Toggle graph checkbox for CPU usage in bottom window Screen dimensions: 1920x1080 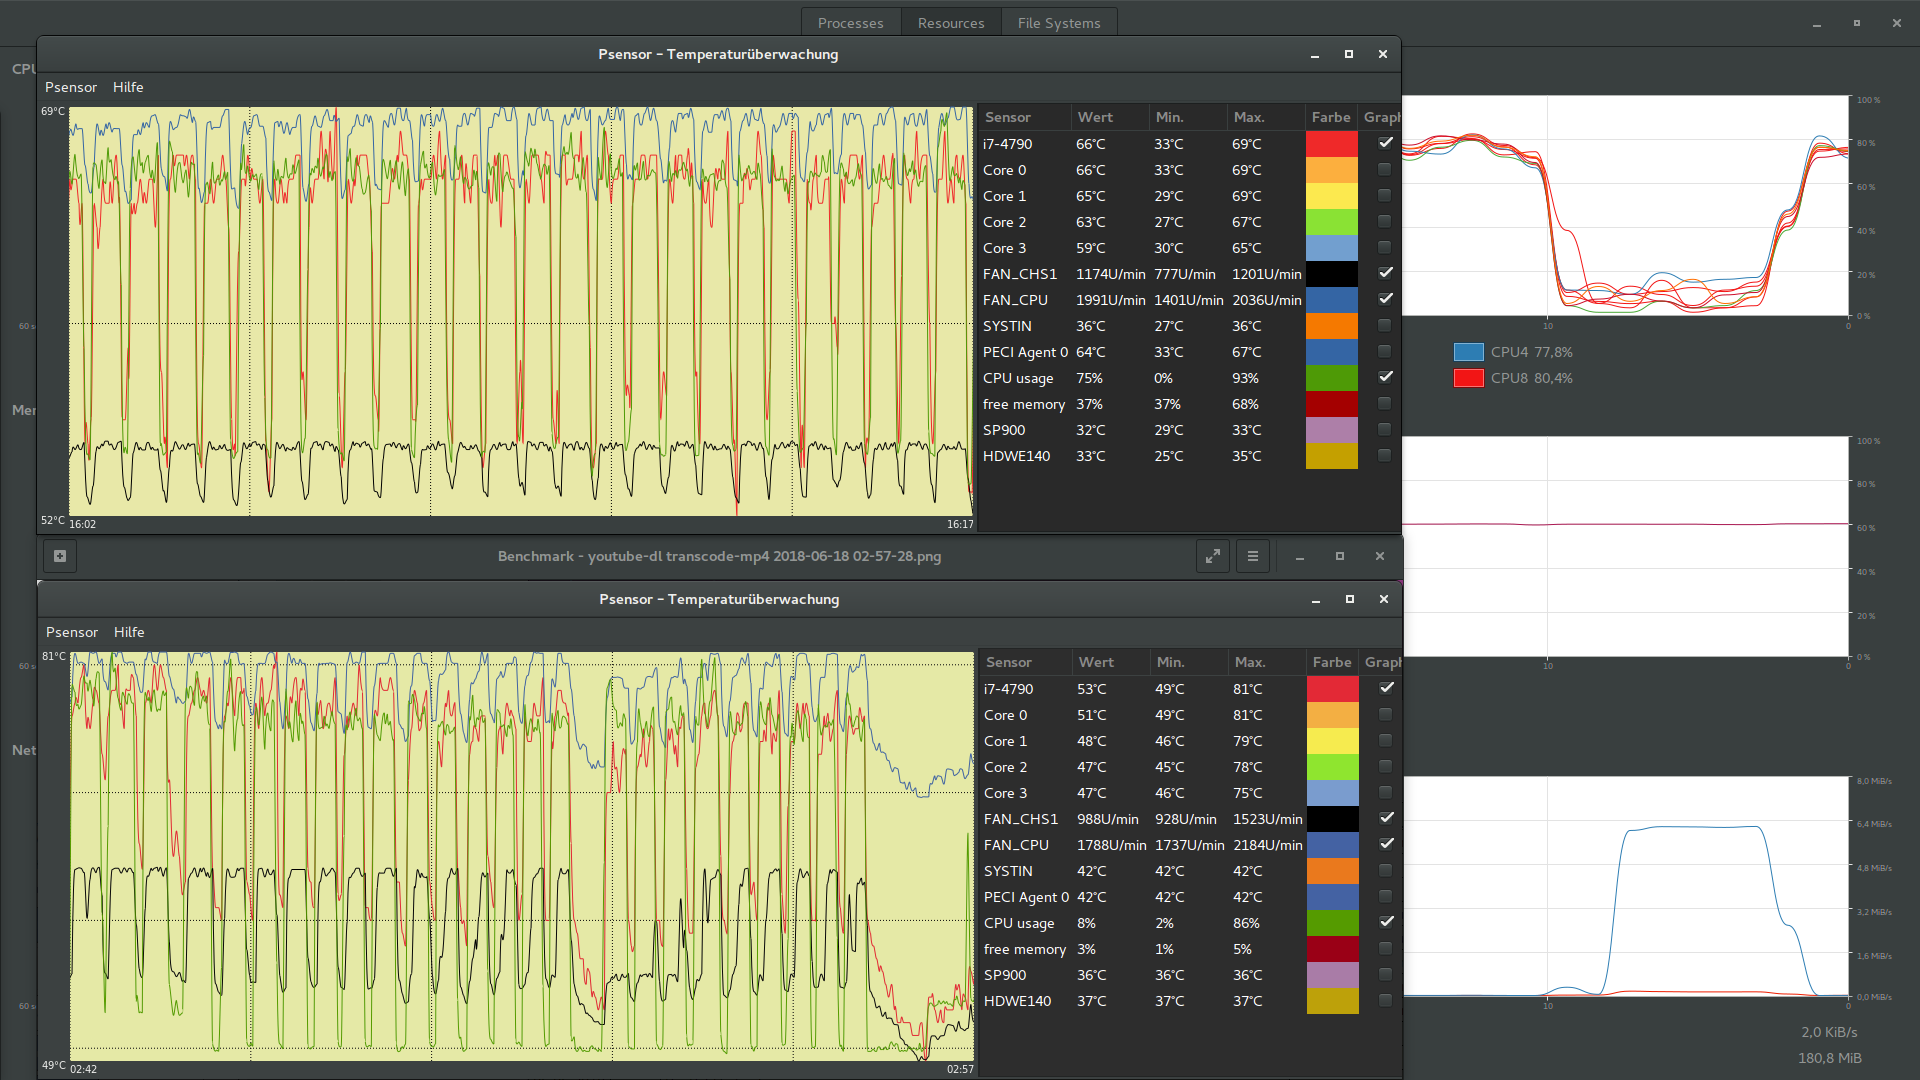[1386, 922]
